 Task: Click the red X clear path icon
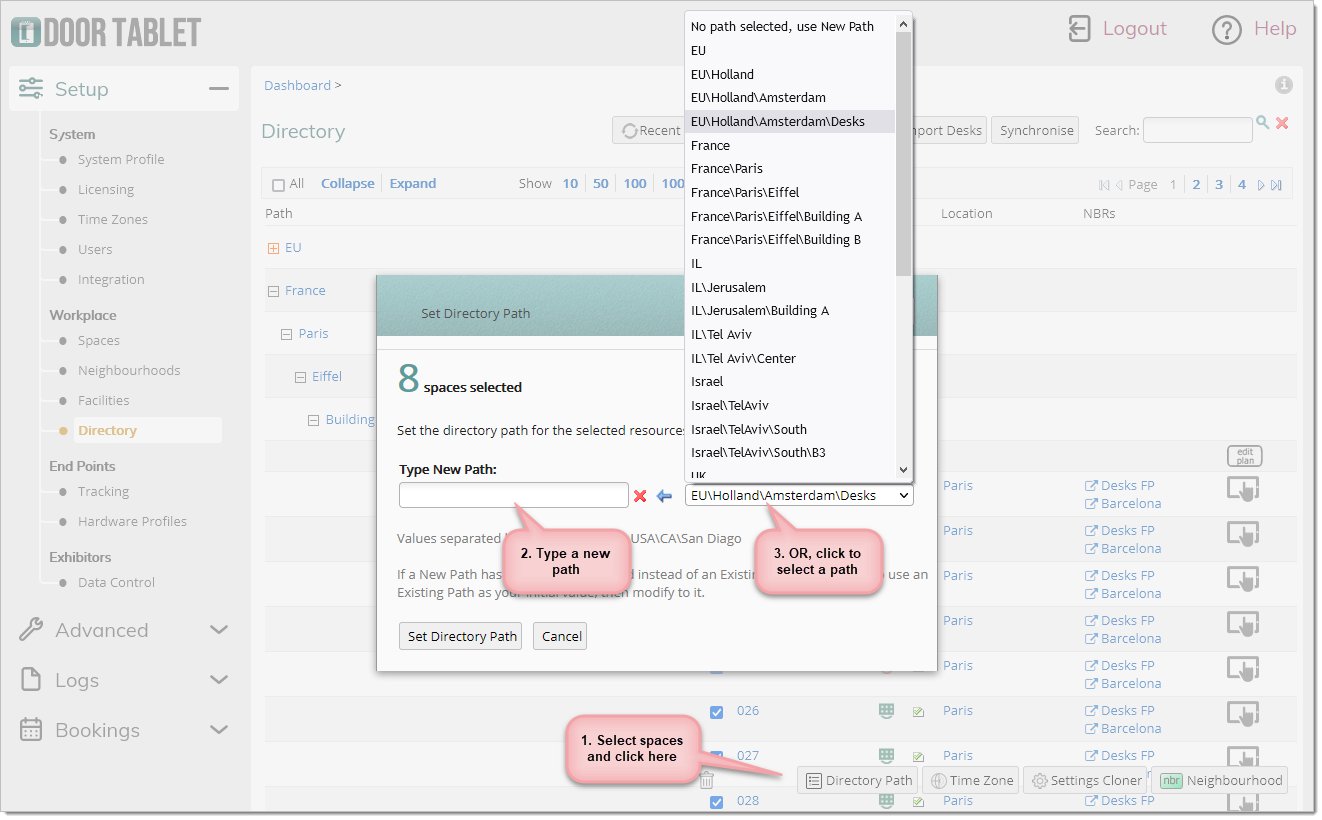(640, 496)
